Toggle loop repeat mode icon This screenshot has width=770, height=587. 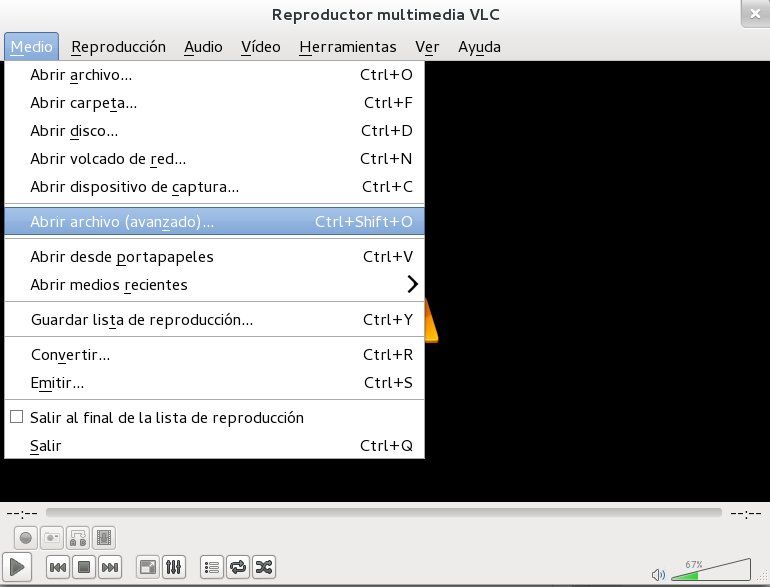point(238,567)
